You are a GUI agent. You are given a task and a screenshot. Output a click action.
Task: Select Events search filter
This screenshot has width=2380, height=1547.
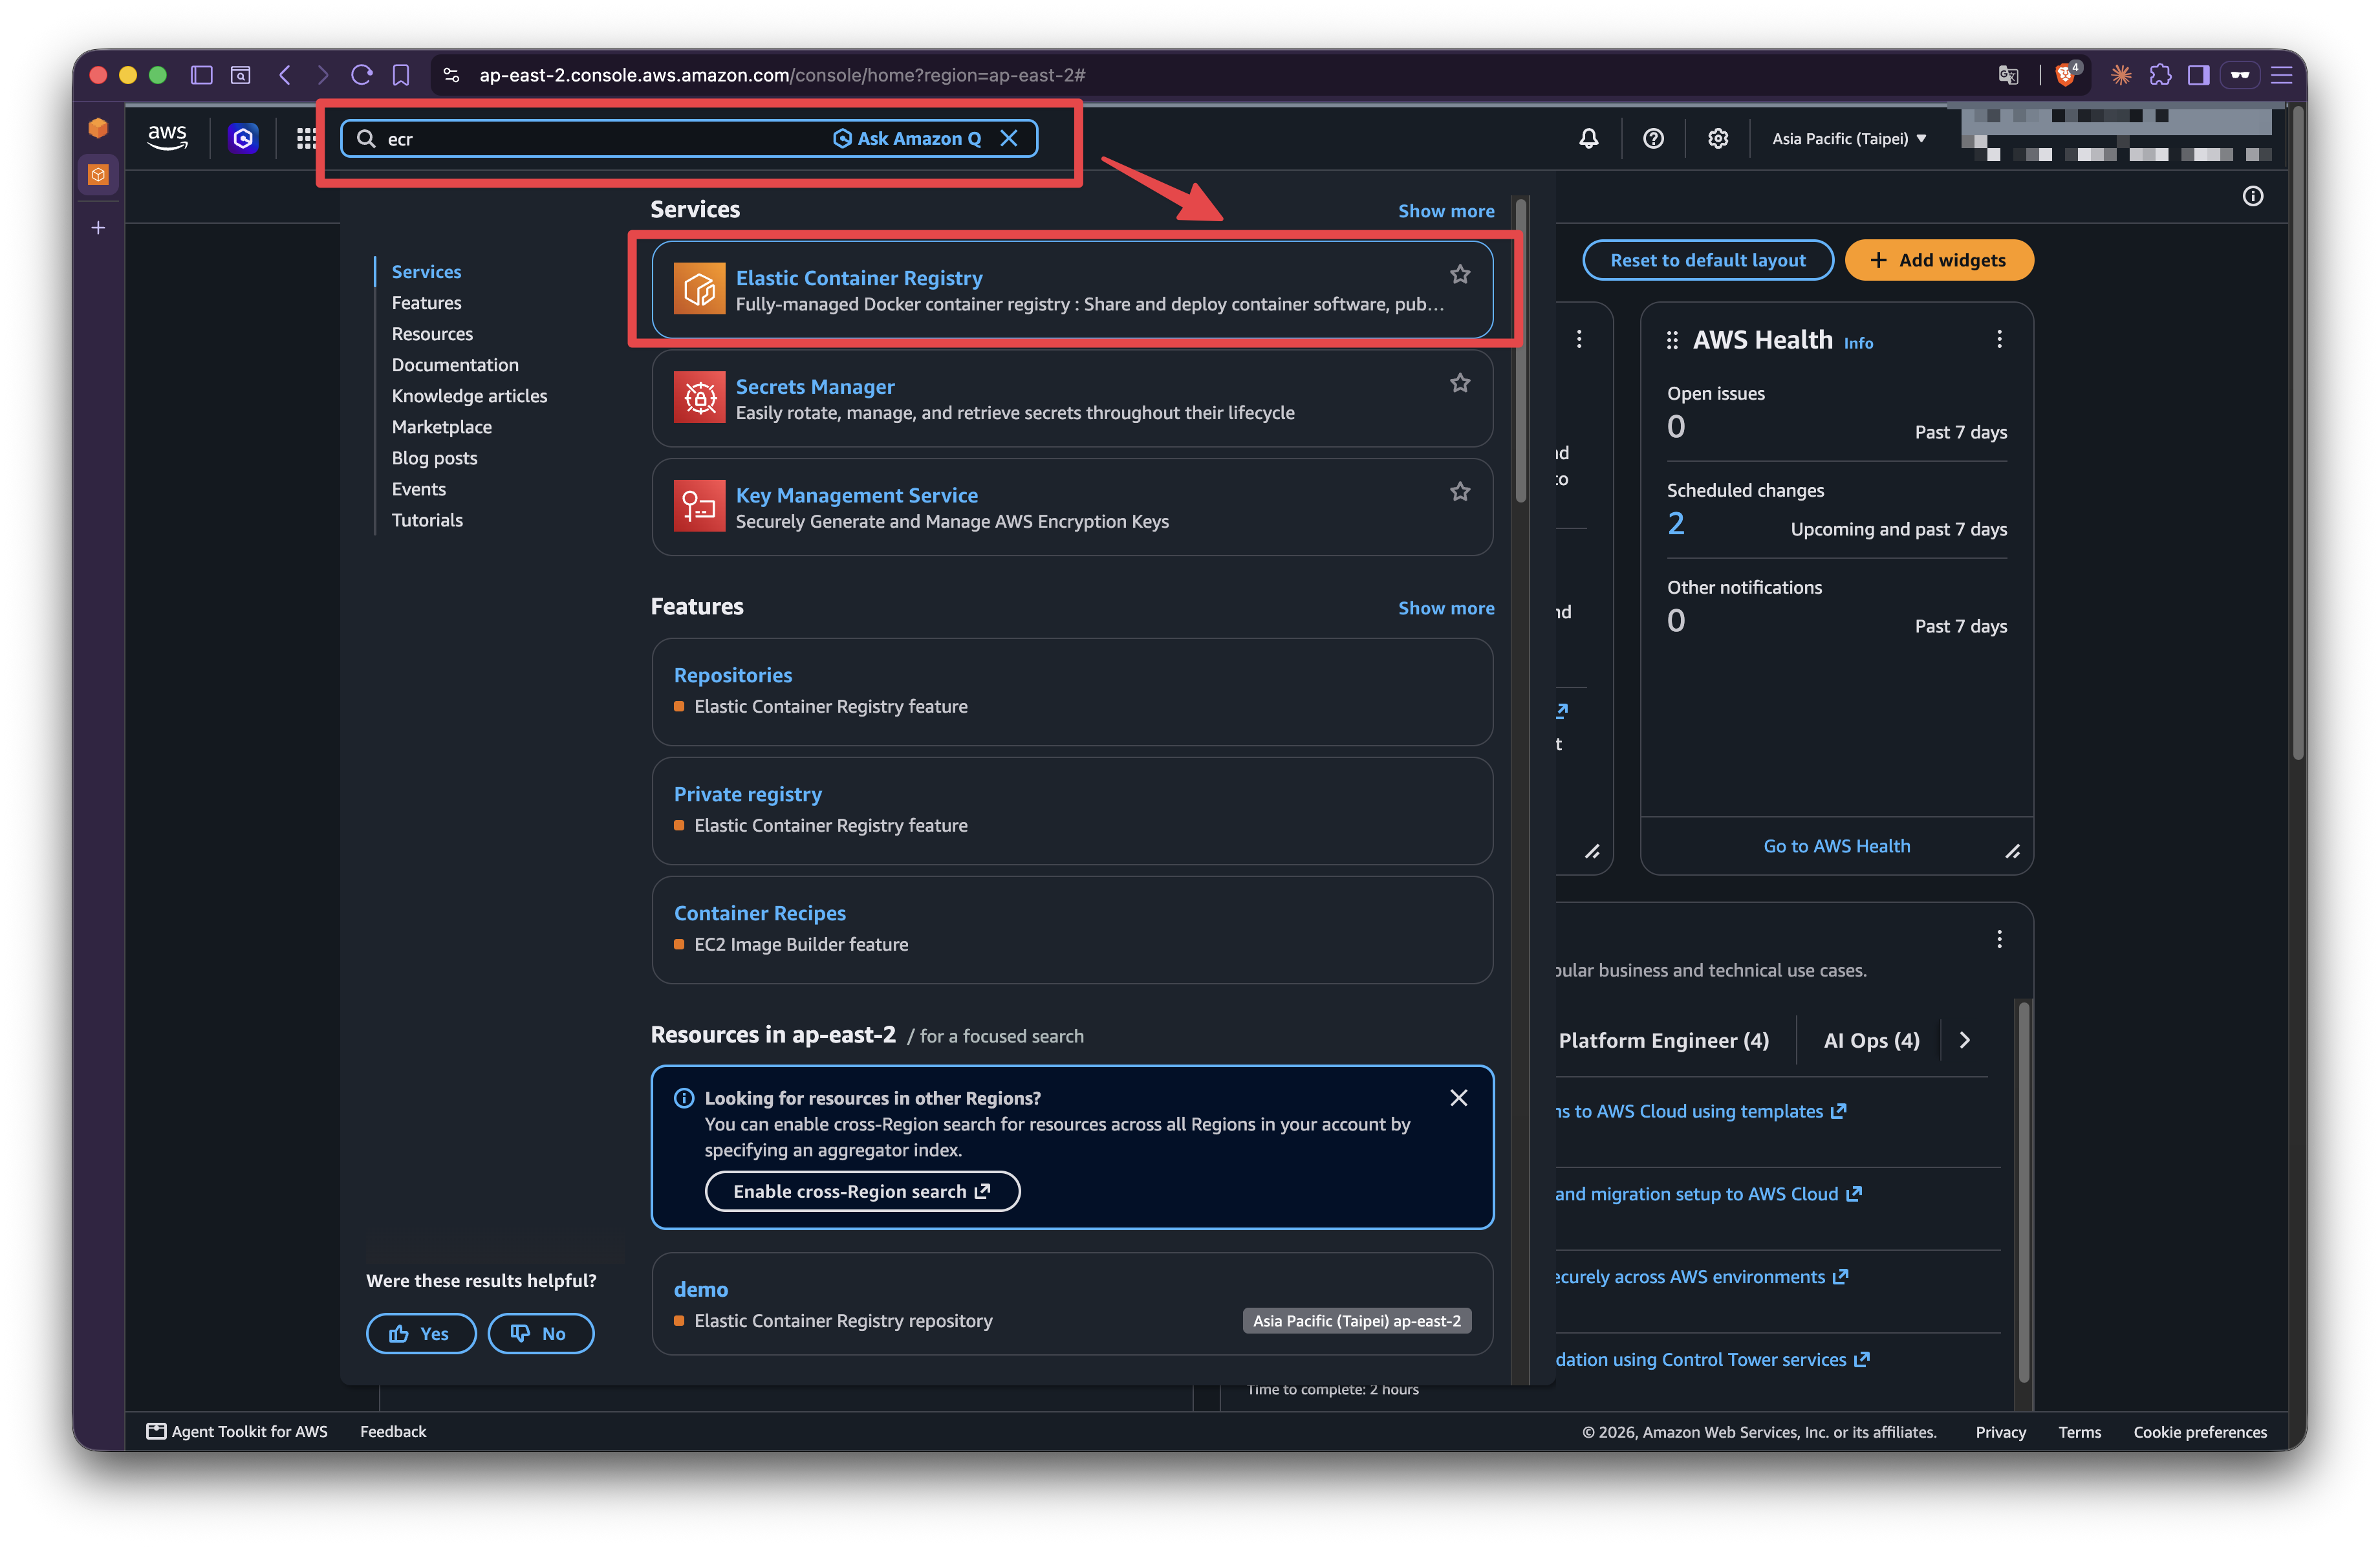418,488
